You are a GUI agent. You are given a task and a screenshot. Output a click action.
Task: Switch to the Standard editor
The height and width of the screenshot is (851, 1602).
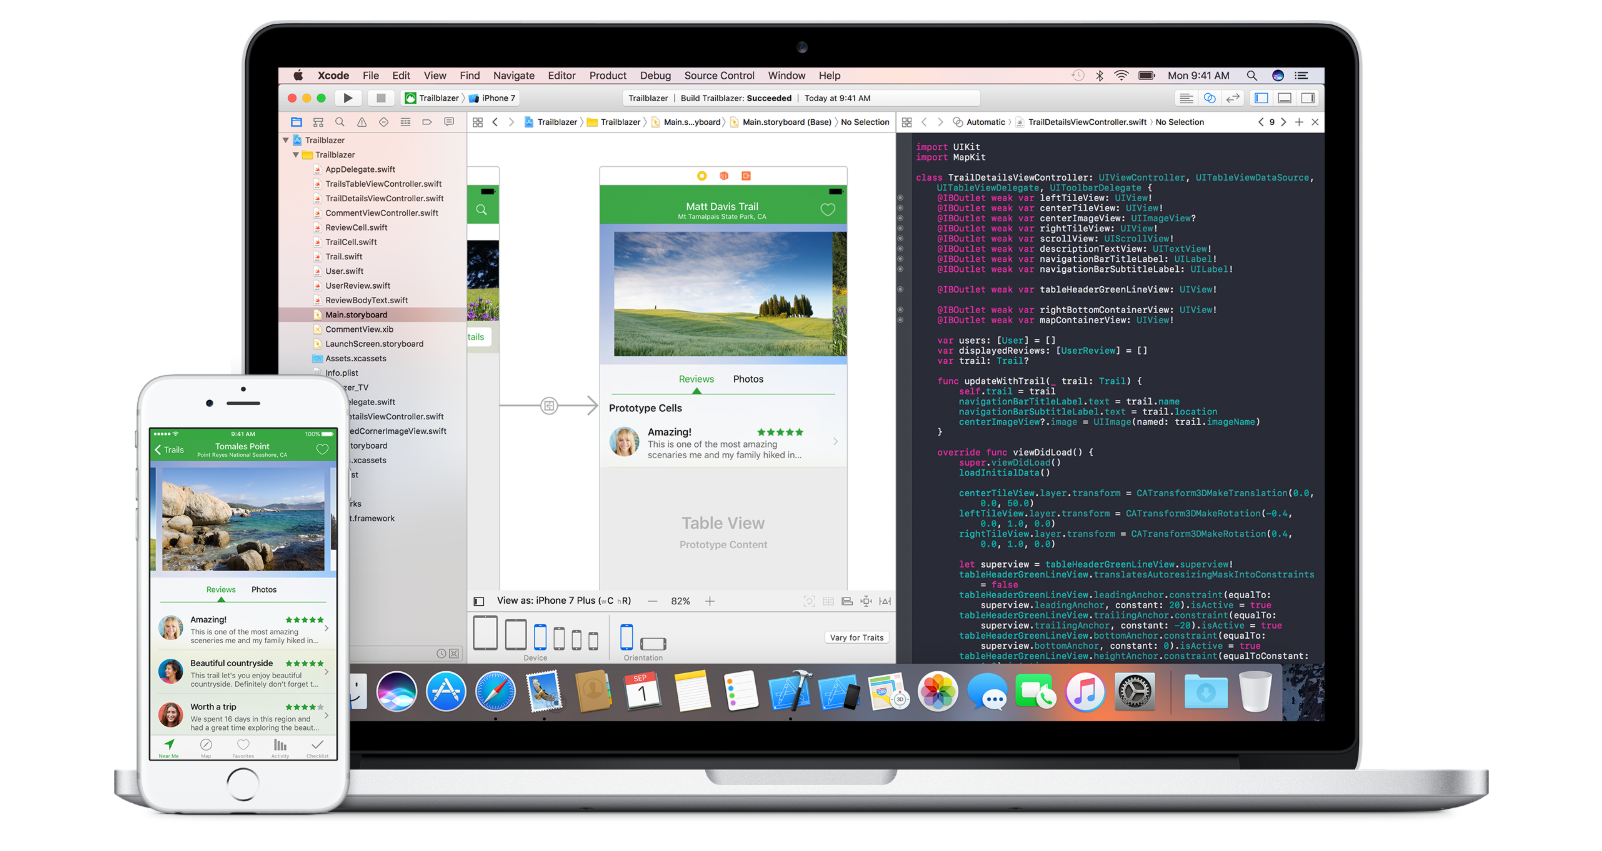pos(1186,98)
